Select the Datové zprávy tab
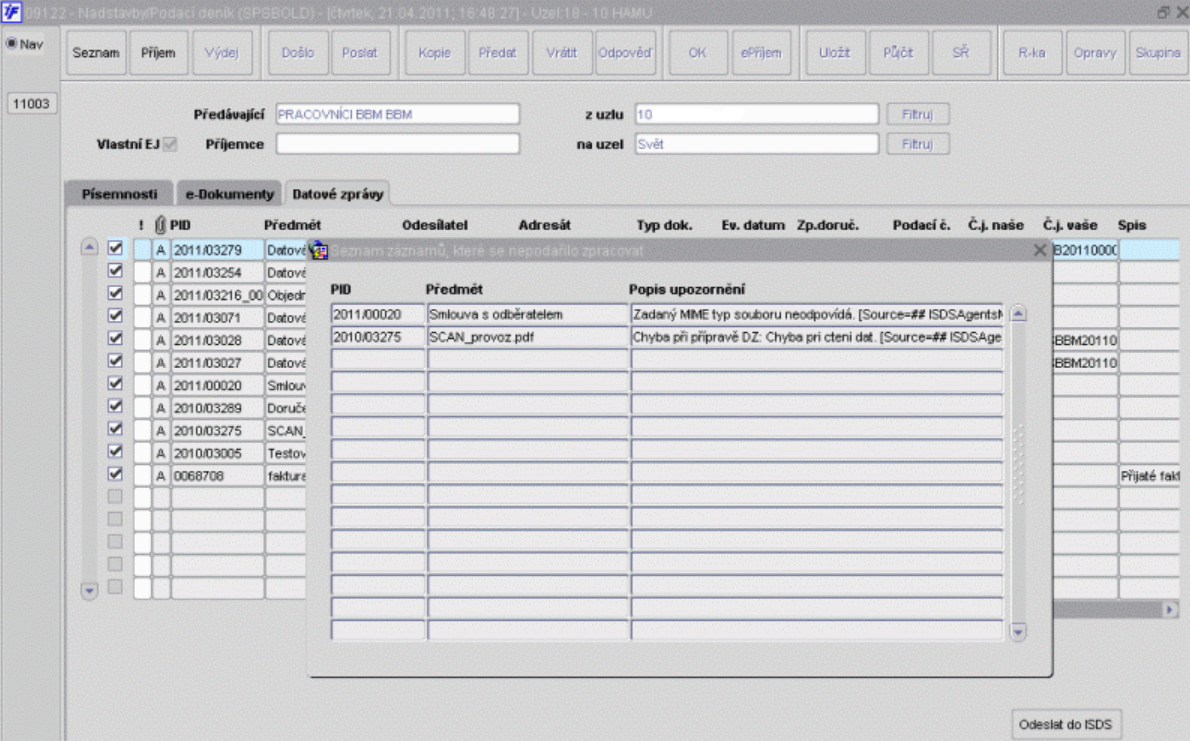This screenshot has width=1190, height=741. click(338, 194)
